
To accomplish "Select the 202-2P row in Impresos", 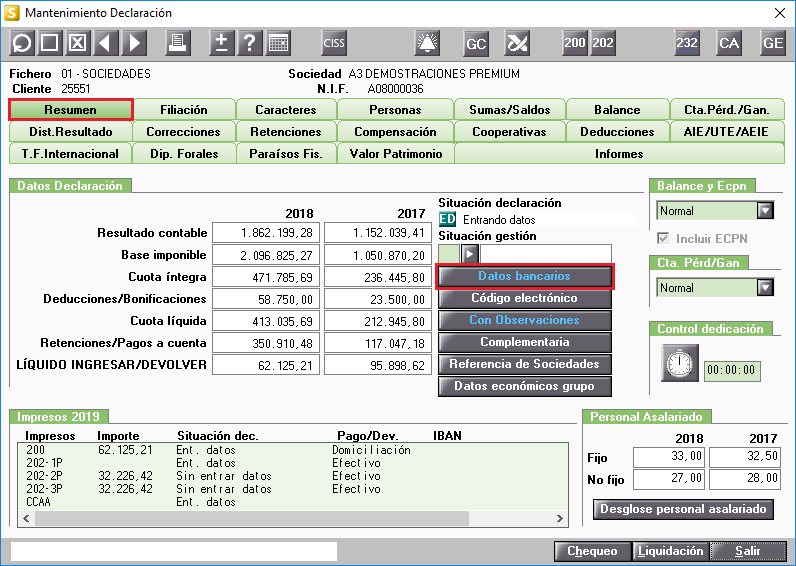I will 293,476.
